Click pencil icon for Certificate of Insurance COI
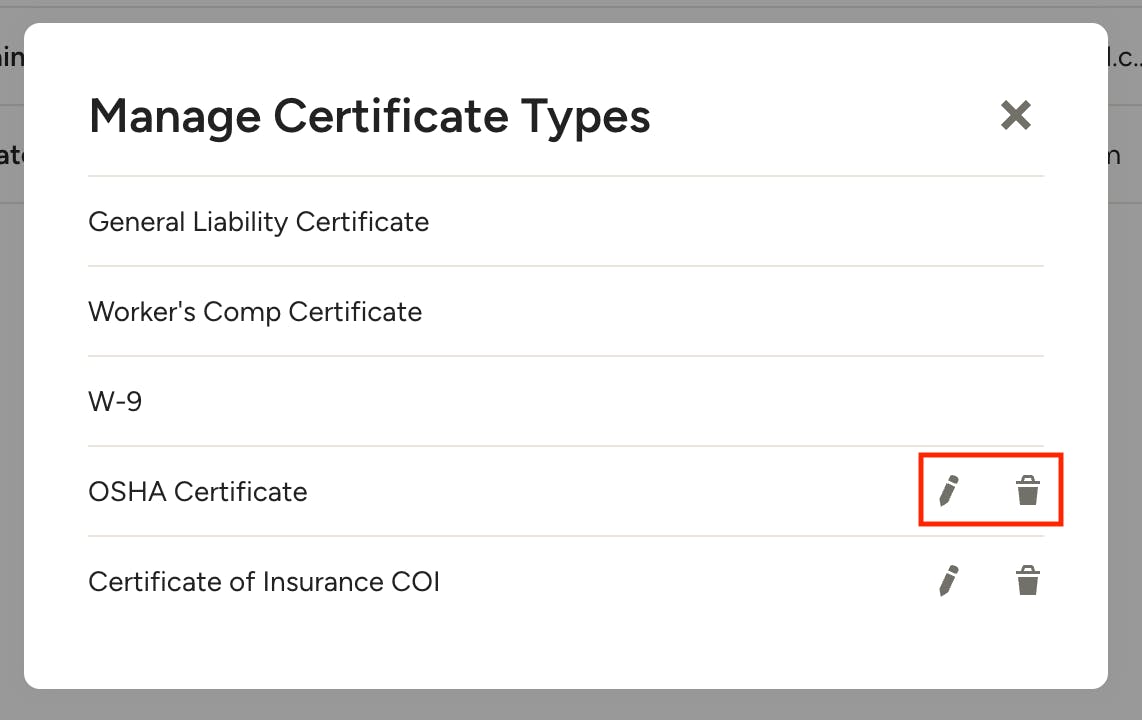The image size is (1142, 720). (948, 581)
